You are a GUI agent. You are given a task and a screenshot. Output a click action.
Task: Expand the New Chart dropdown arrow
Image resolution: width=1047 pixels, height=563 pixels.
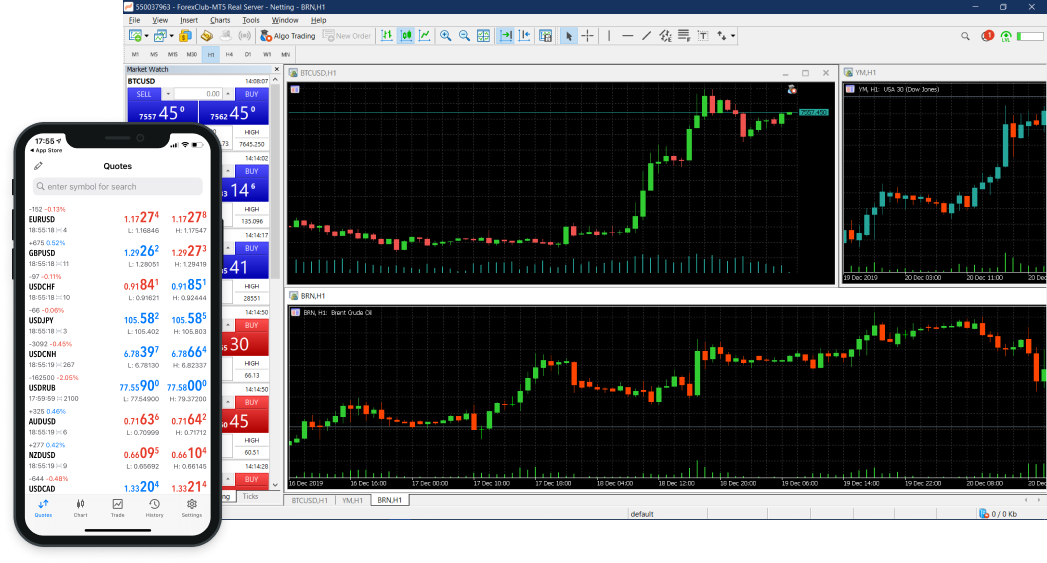click(x=146, y=36)
